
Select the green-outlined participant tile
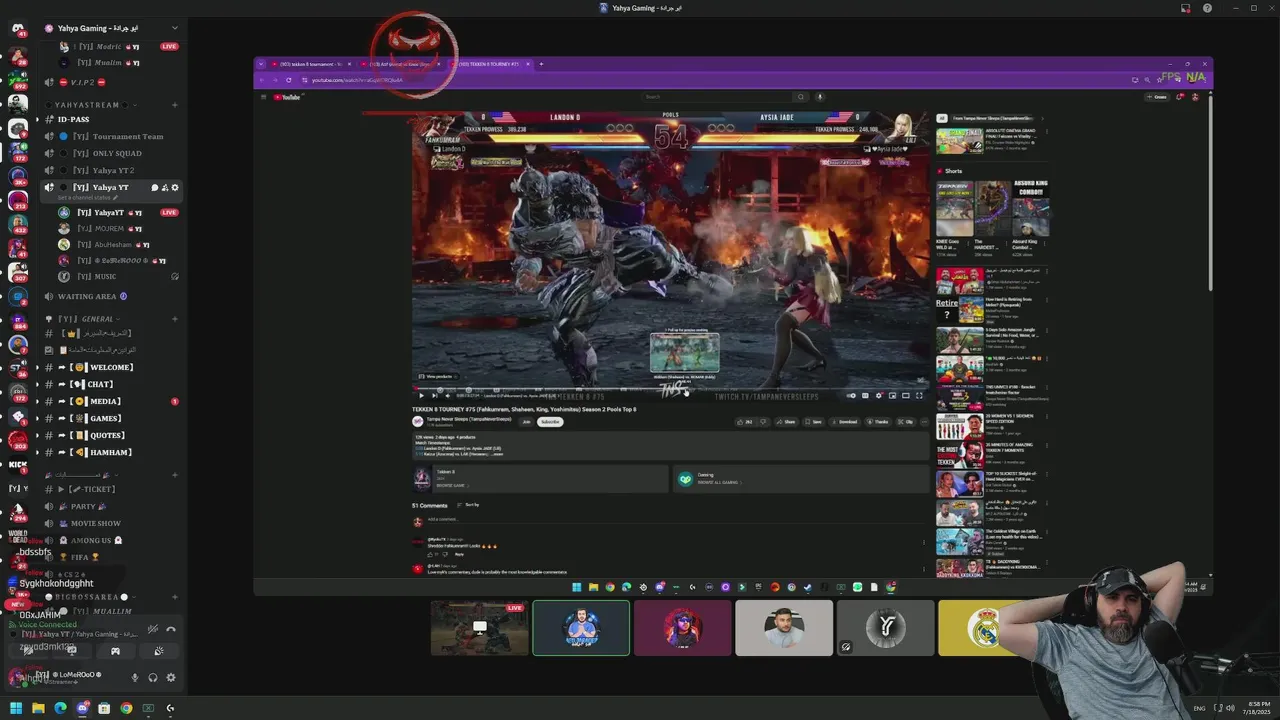(x=581, y=628)
